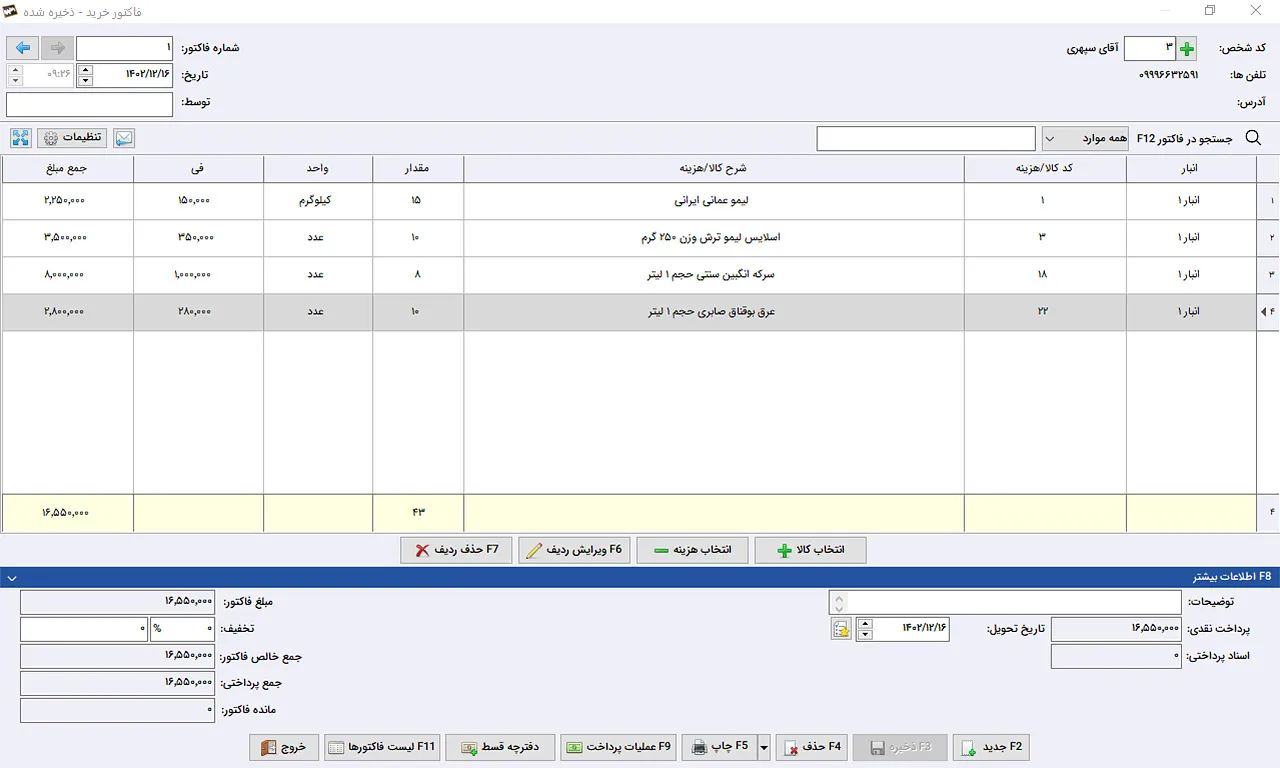
Task: Click the green plus beside کد شخص
Action: 1187,48
